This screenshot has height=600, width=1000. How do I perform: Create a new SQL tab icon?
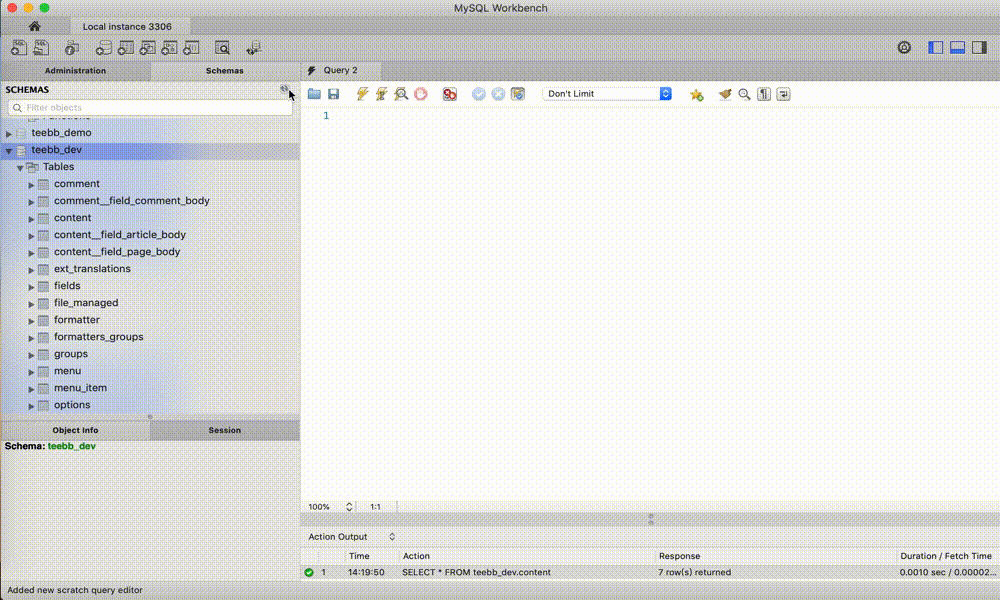click(19, 47)
